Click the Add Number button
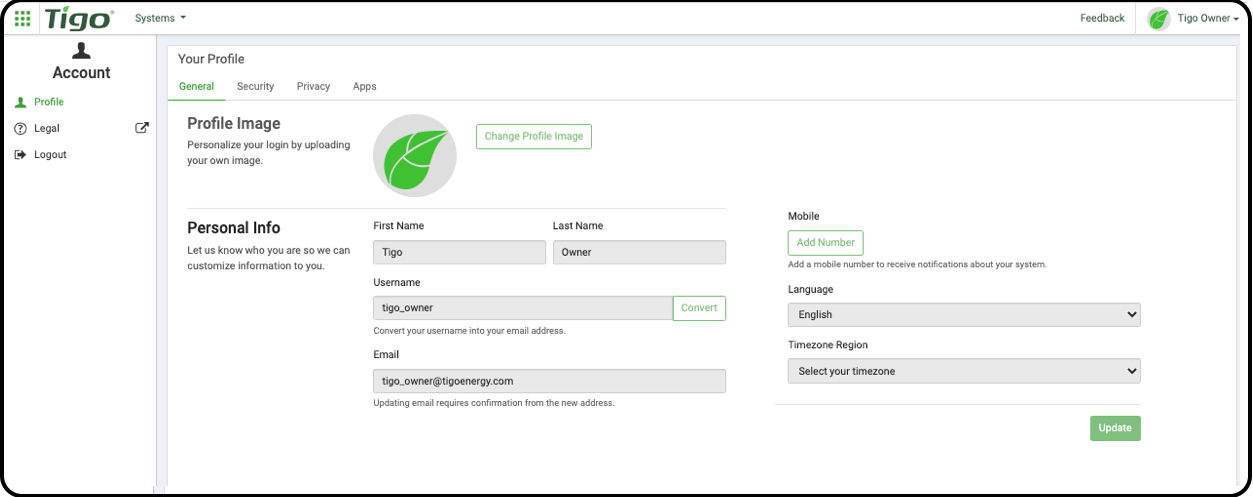The height and width of the screenshot is (497, 1253). 826,242
